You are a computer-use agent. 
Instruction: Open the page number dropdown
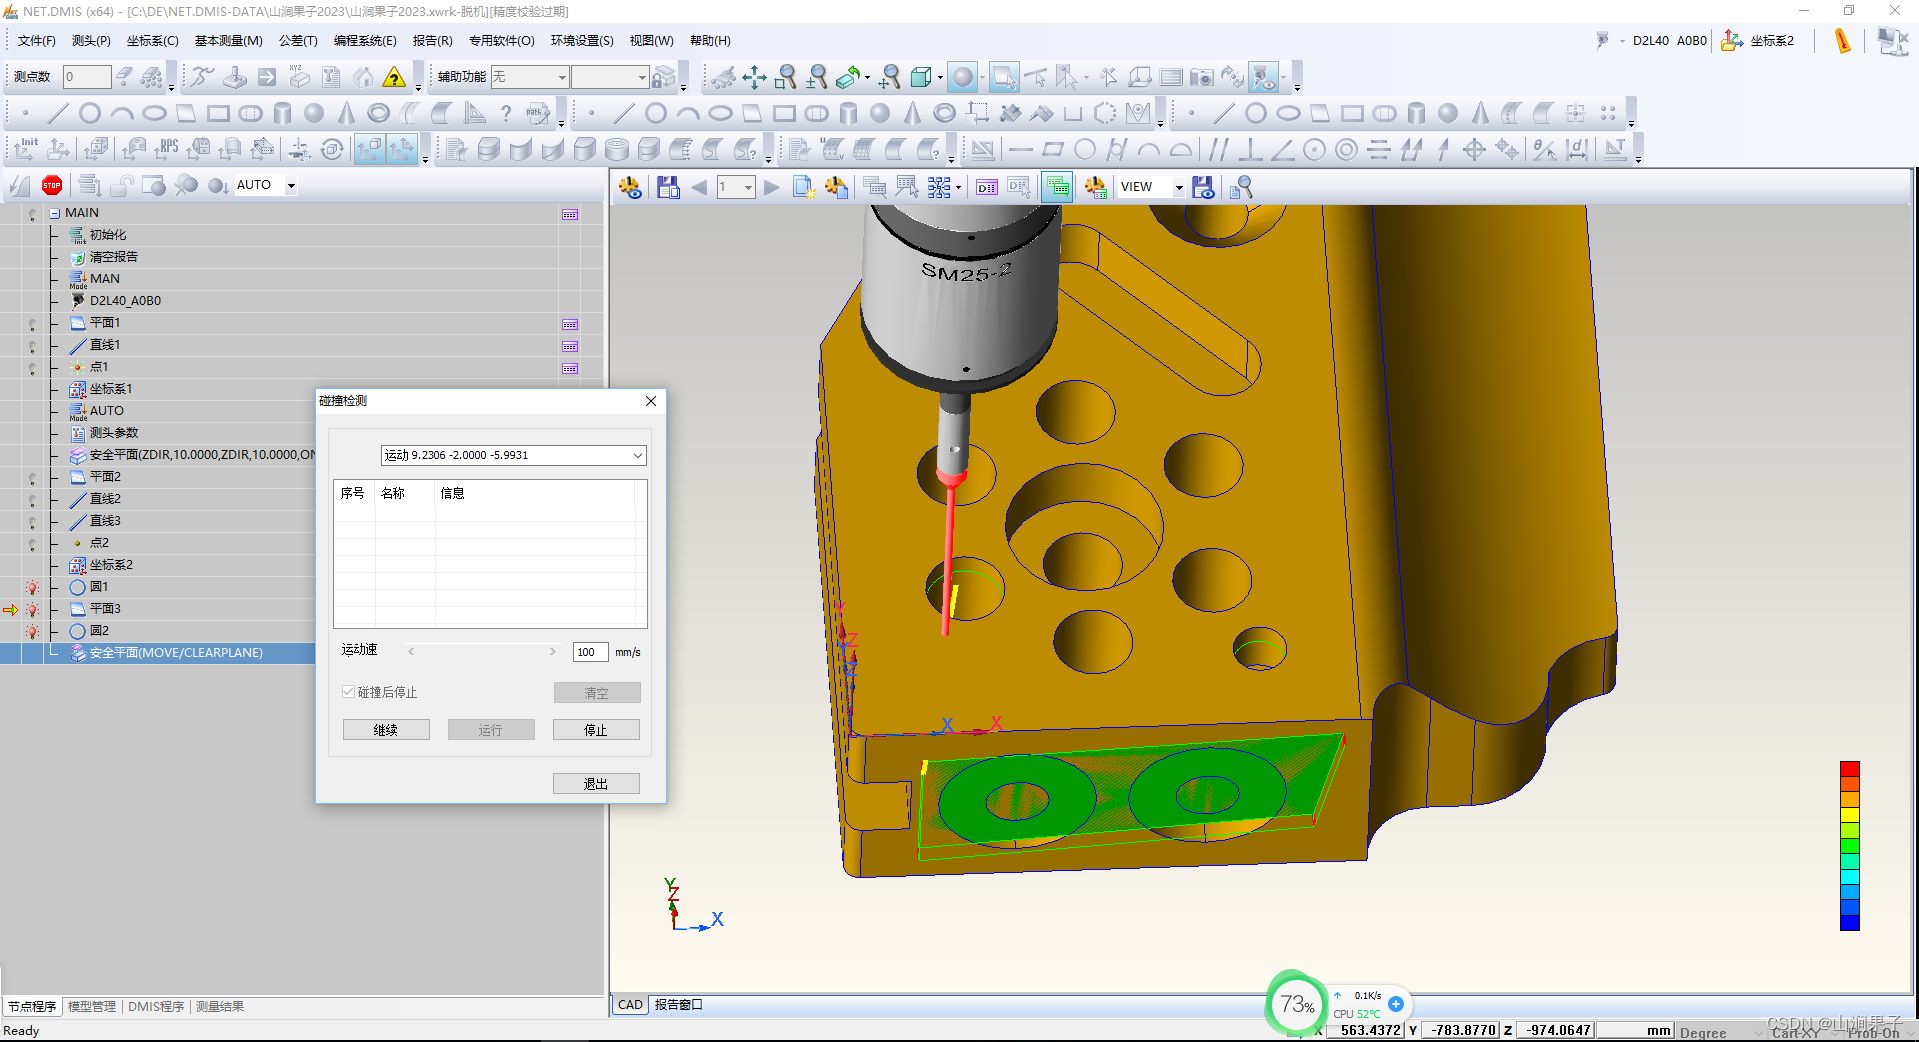pos(748,187)
